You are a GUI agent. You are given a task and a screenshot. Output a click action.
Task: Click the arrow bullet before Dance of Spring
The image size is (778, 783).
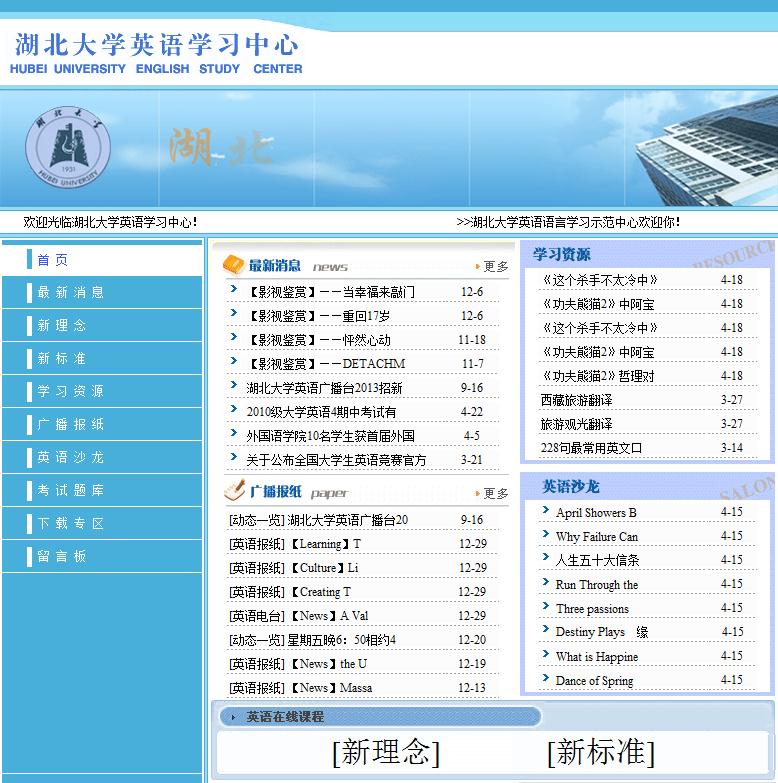[546, 677]
